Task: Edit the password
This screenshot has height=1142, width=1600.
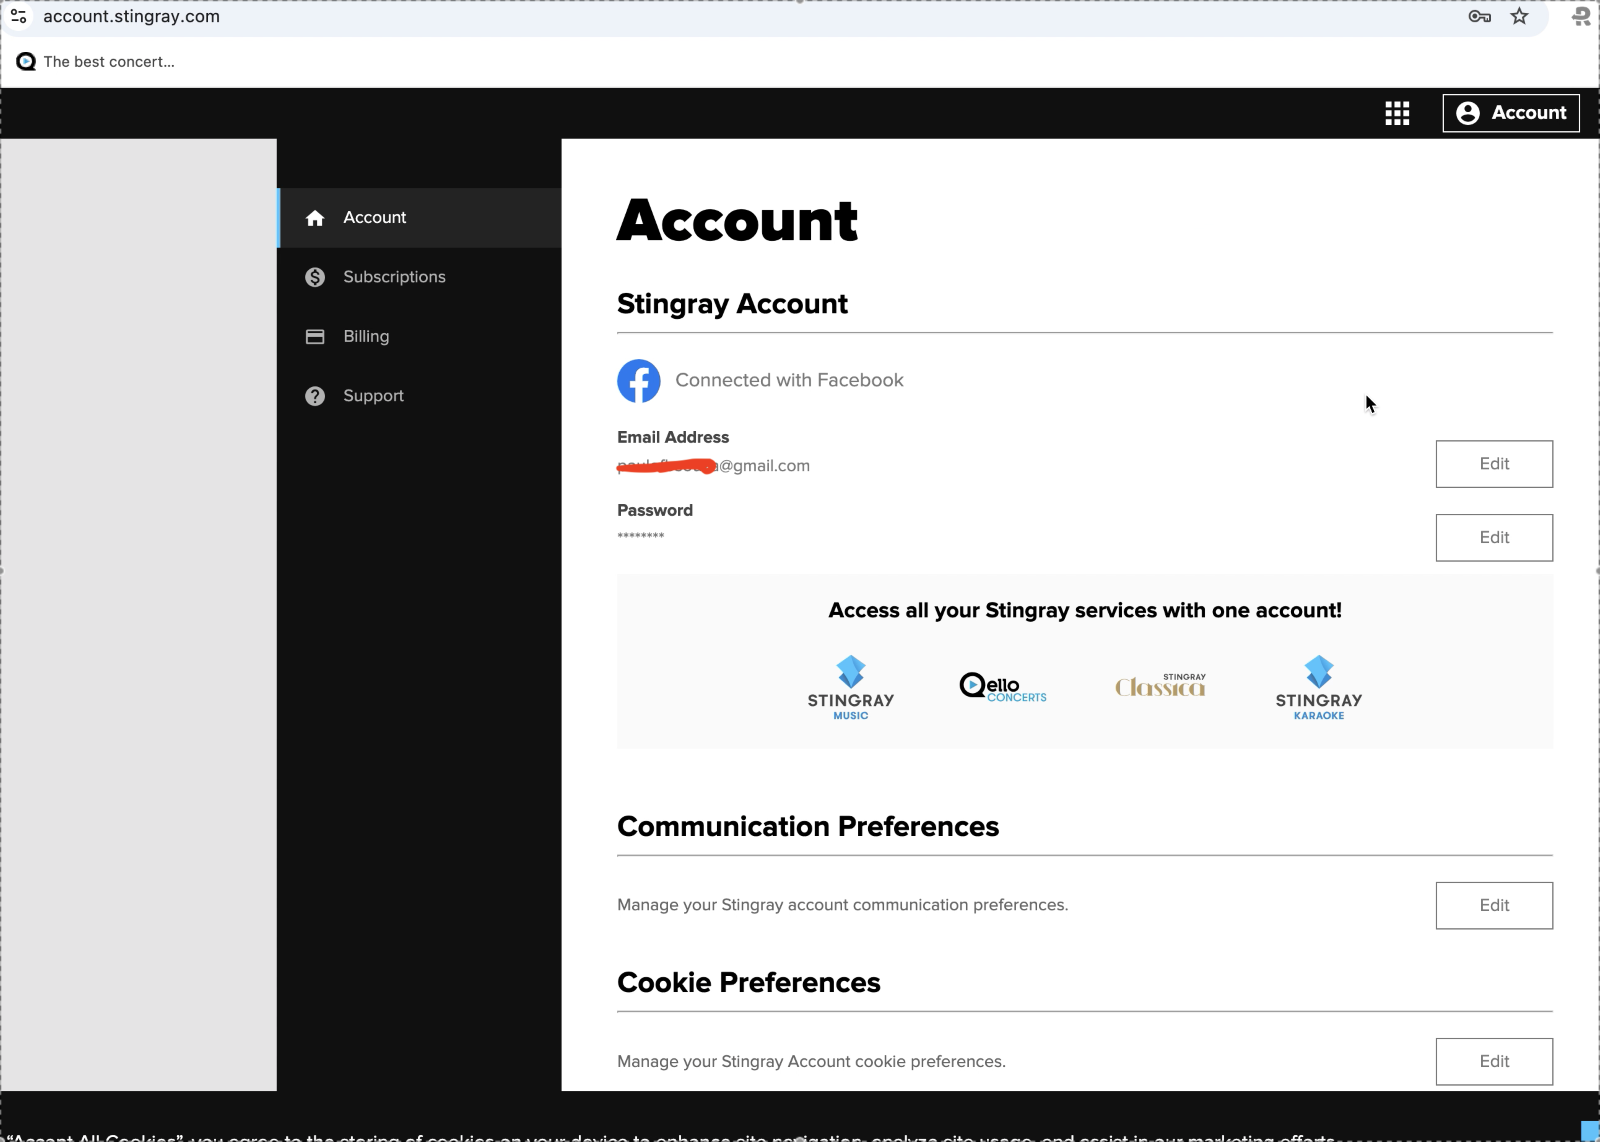Action: pyautogui.click(x=1493, y=537)
